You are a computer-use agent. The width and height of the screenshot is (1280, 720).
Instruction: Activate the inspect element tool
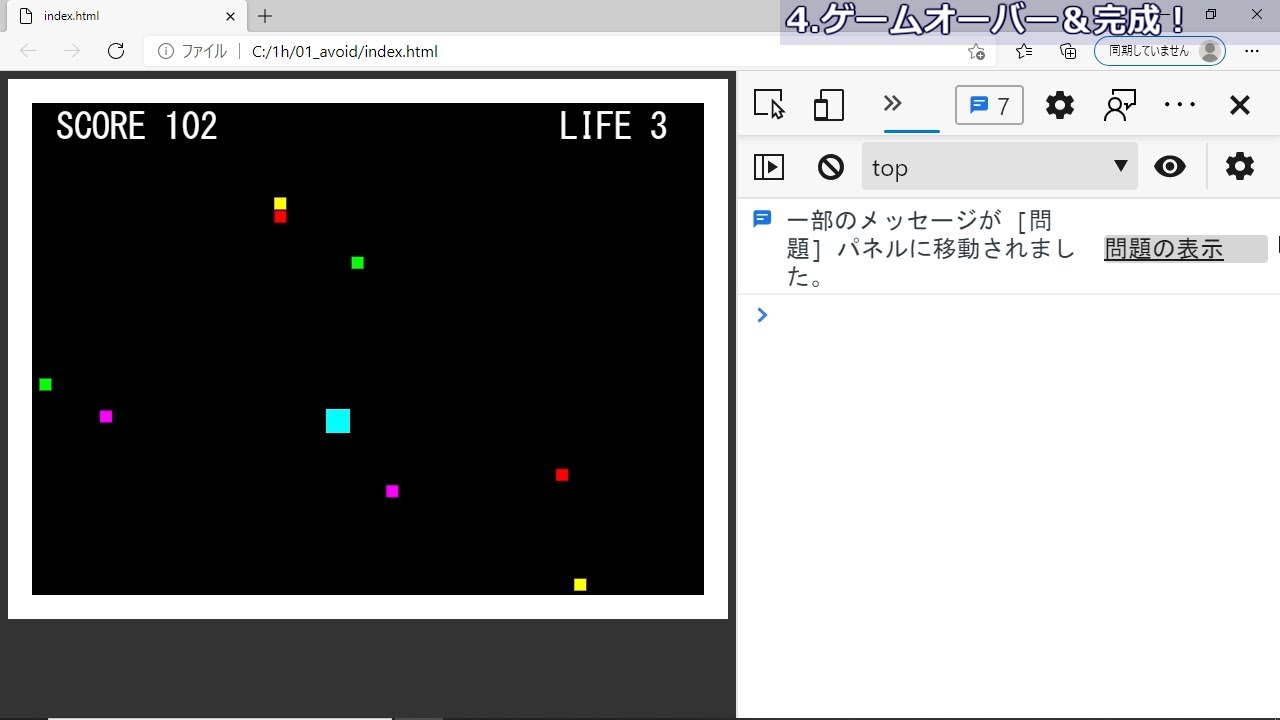[x=768, y=105]
